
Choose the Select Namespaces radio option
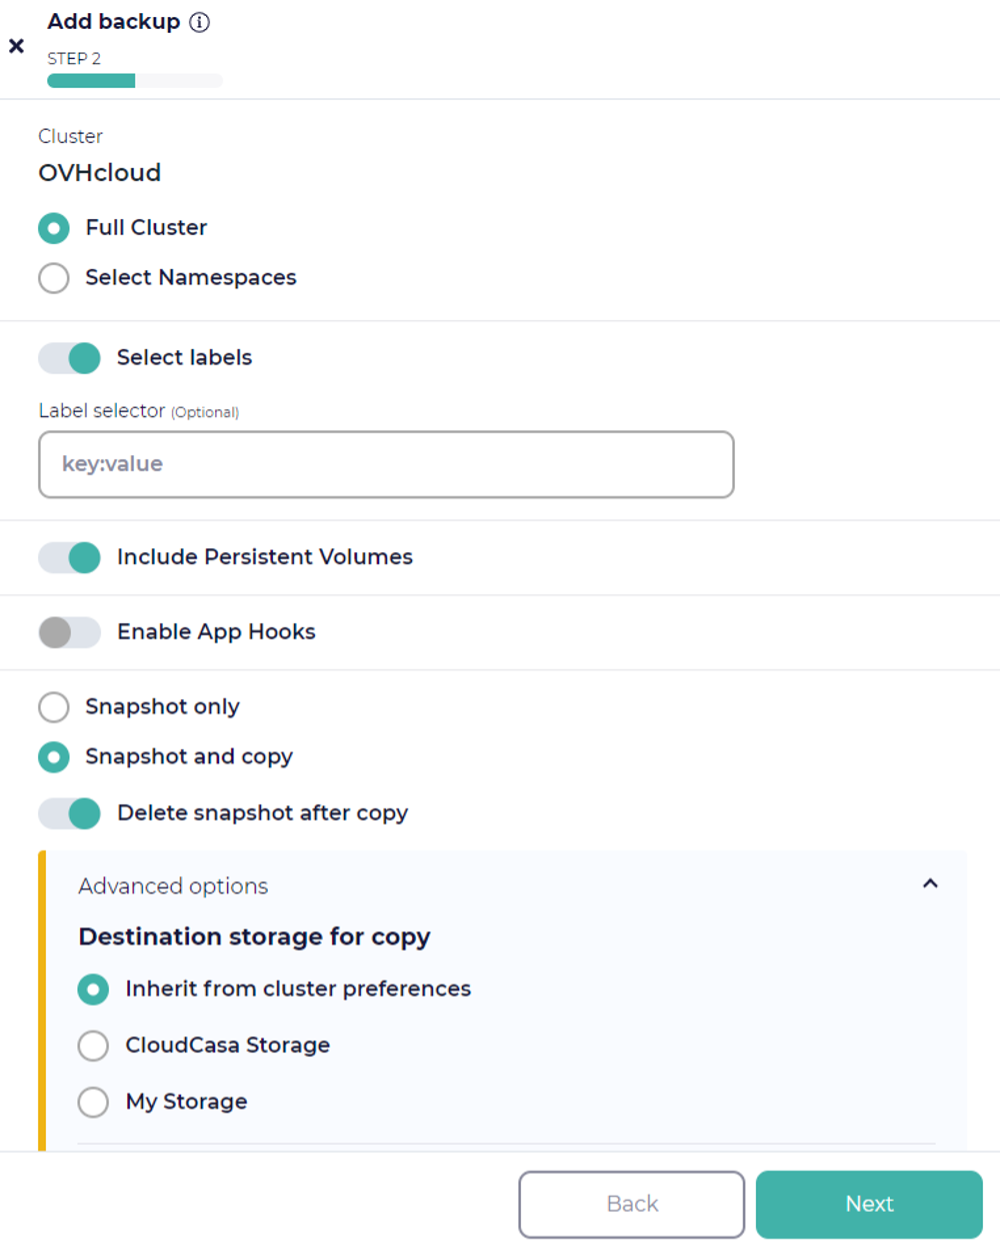point(54,278)
